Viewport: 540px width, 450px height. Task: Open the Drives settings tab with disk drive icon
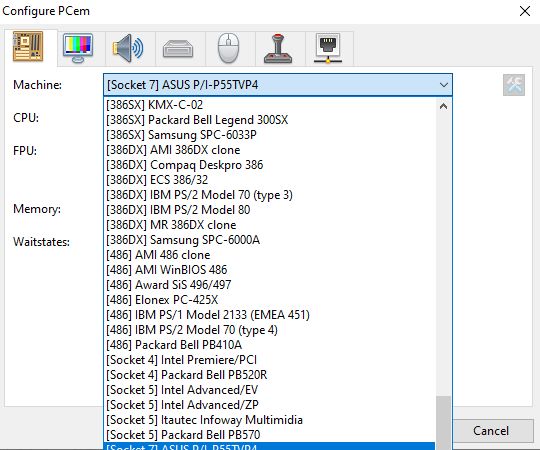178,49
